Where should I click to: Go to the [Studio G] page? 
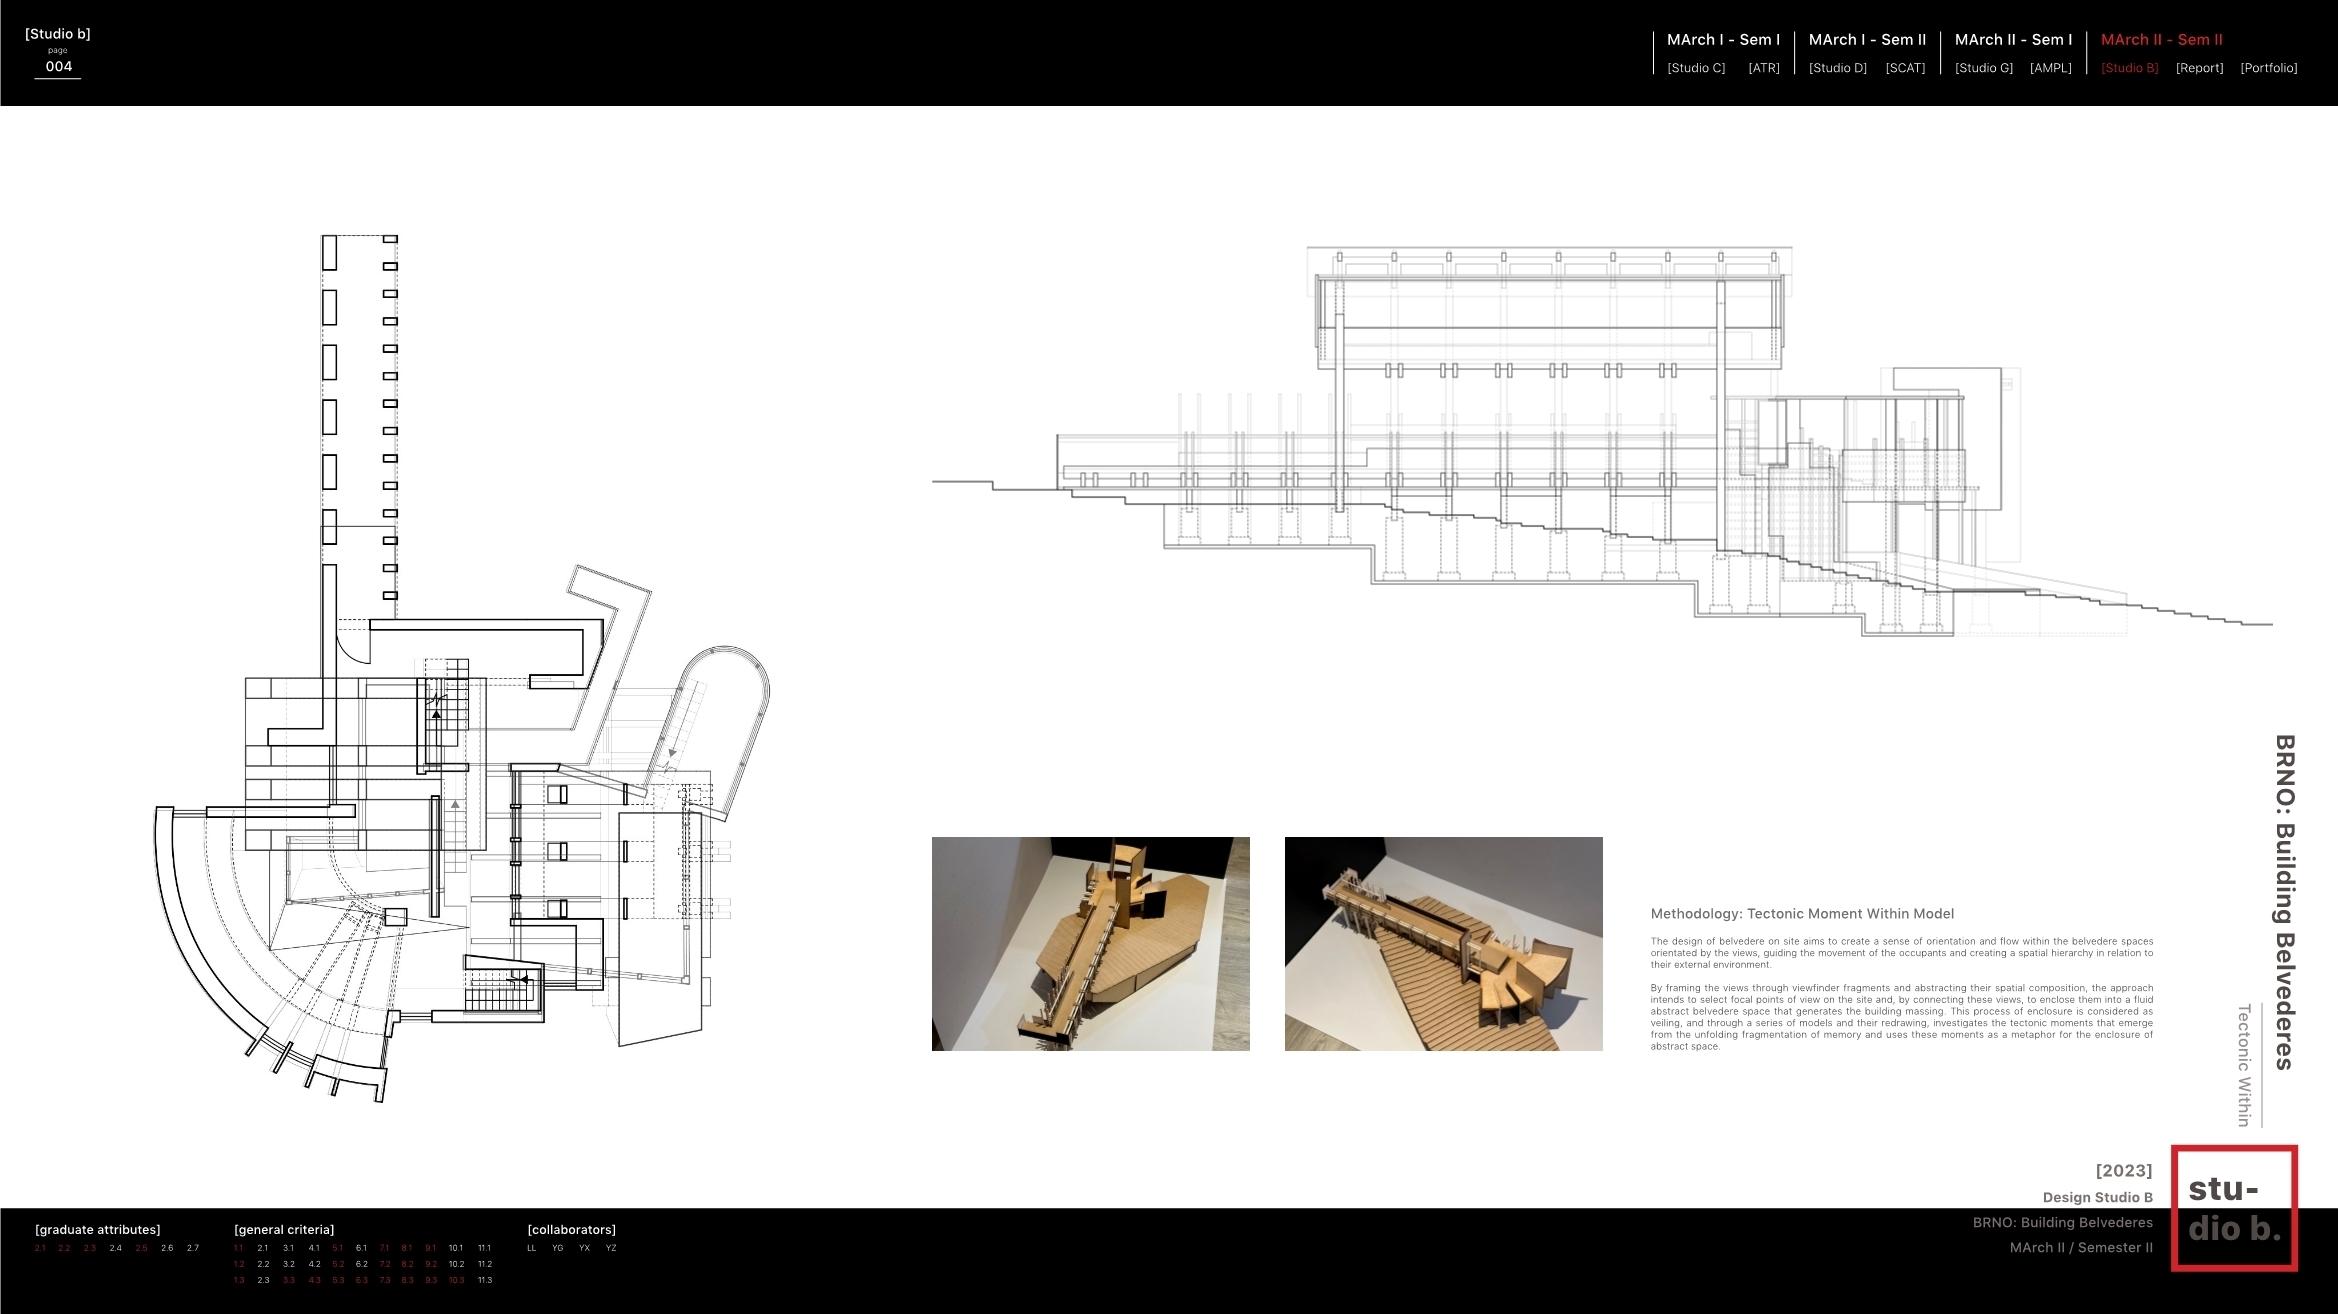(x=1983, y=68)
